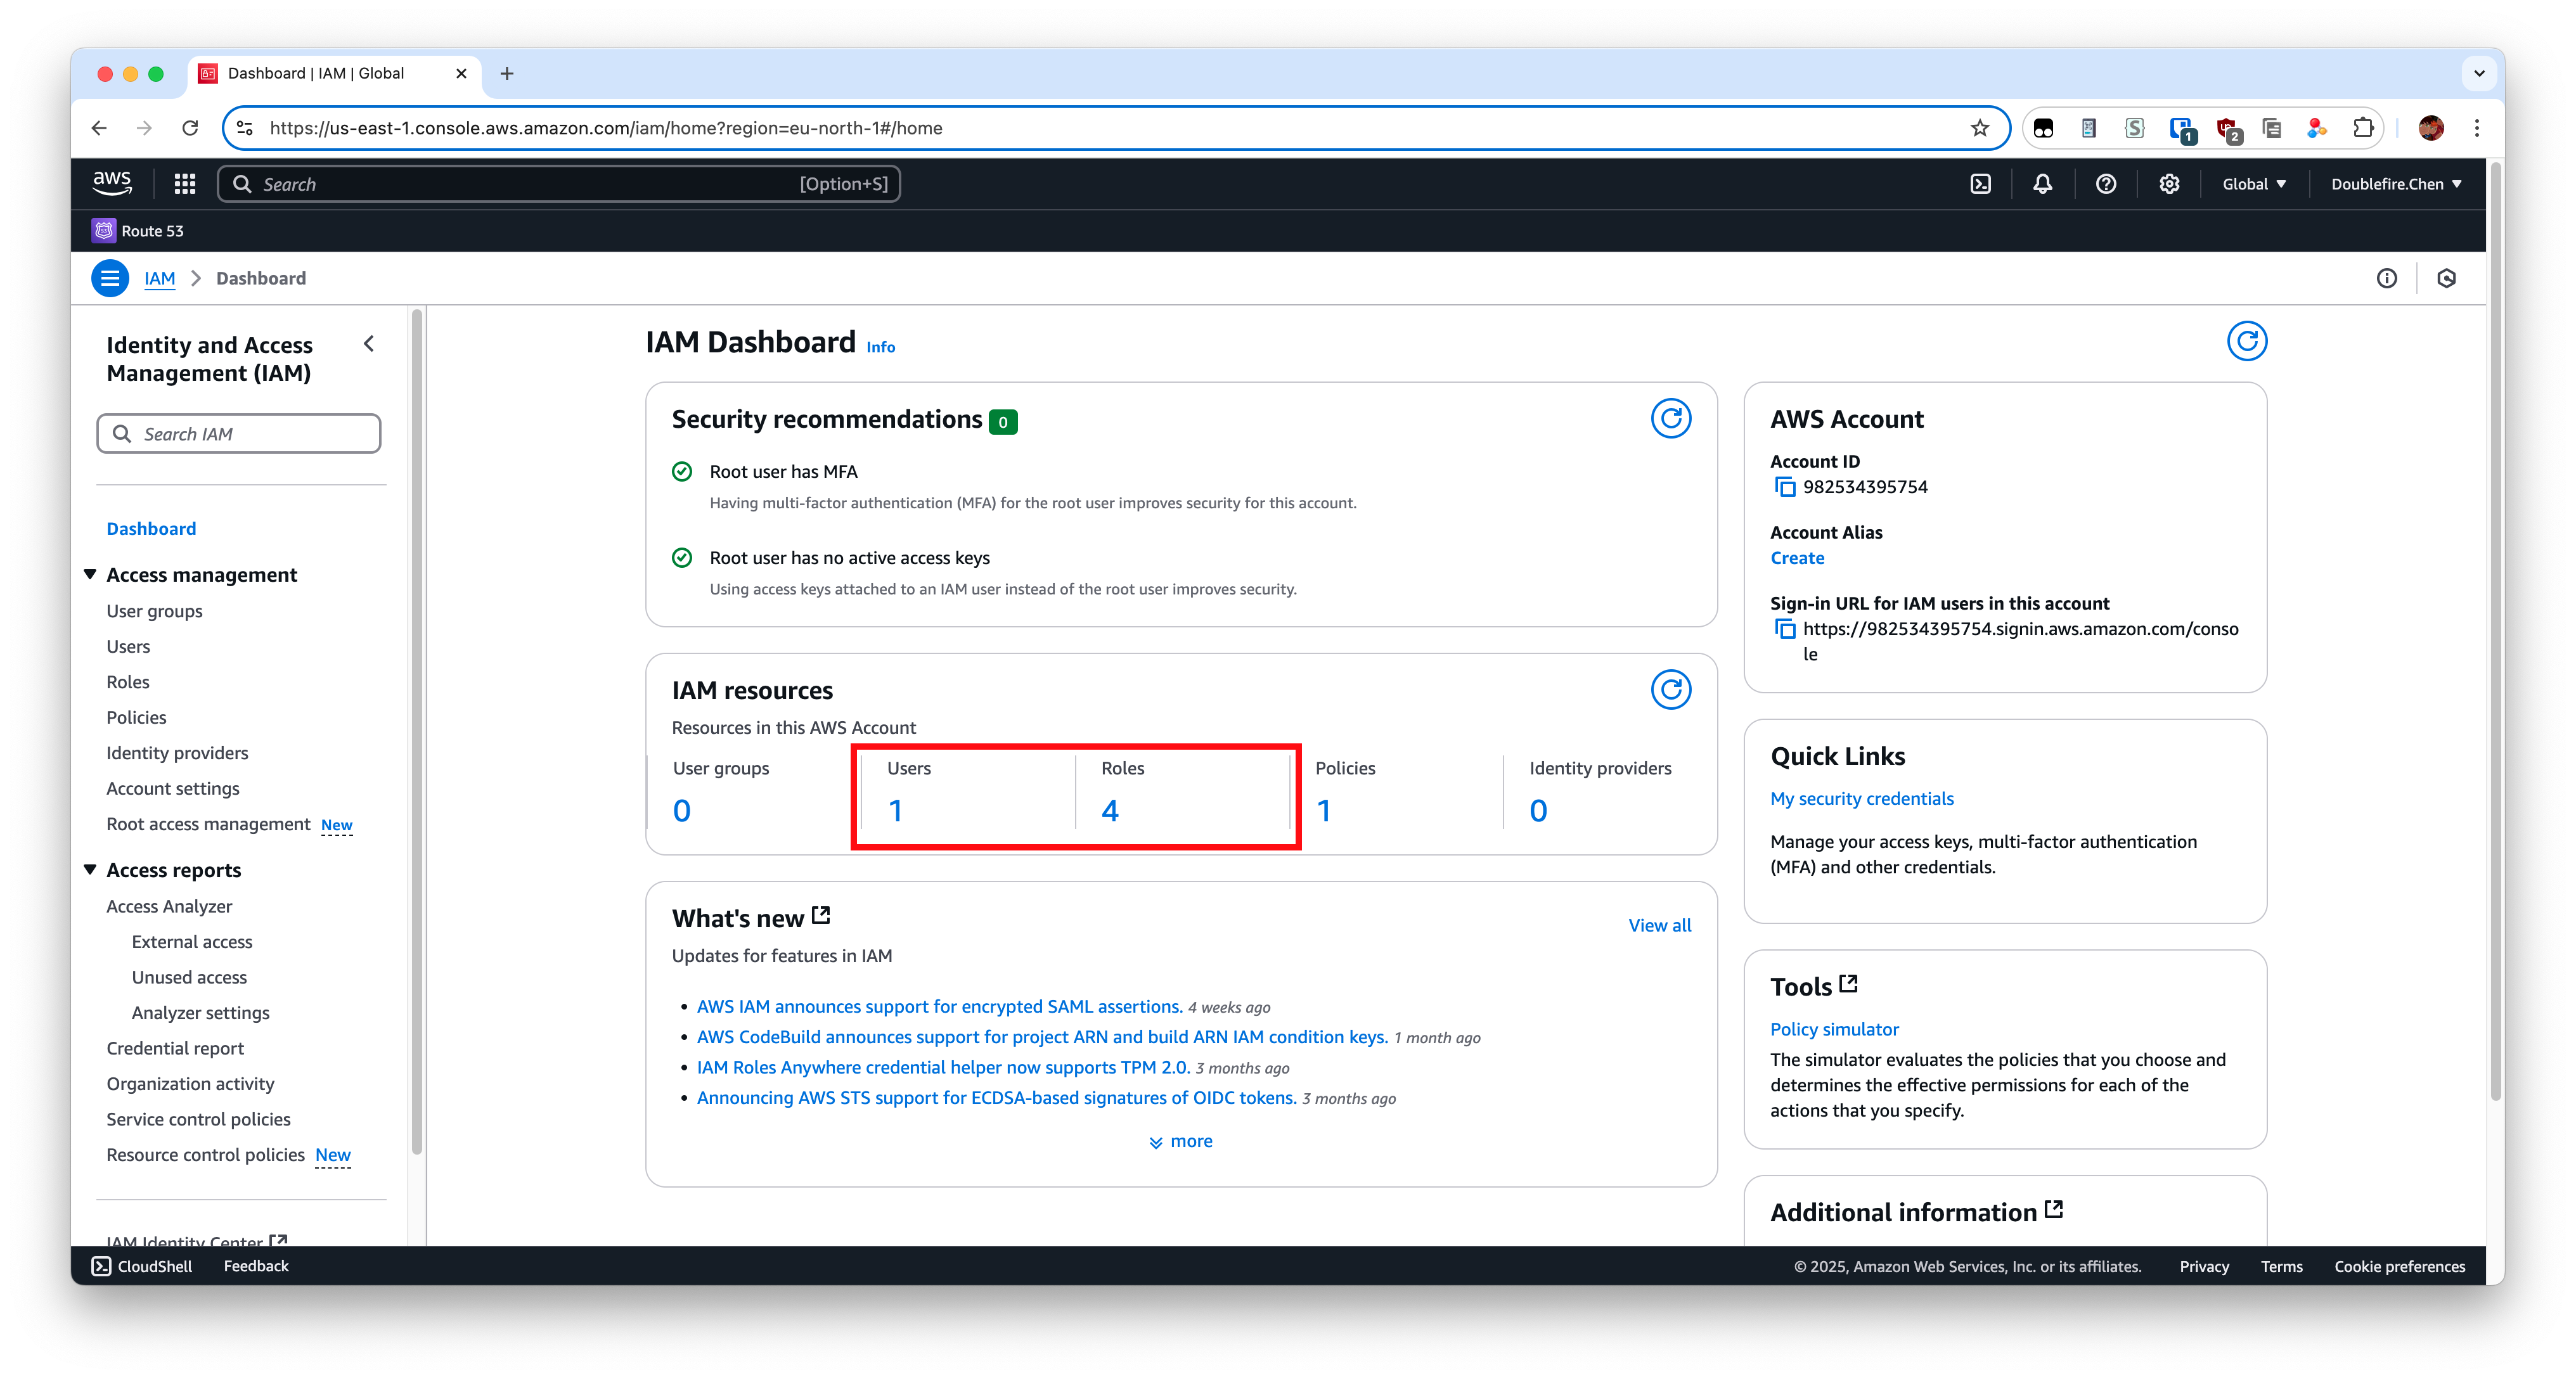This screenshot has width=2576, height=1379.
Task: Open Roles in side navigation
Action: click(128, 682)
